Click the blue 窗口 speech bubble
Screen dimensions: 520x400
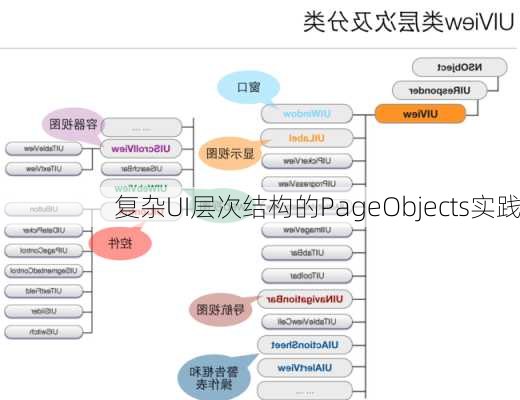[x=249, y=87]
